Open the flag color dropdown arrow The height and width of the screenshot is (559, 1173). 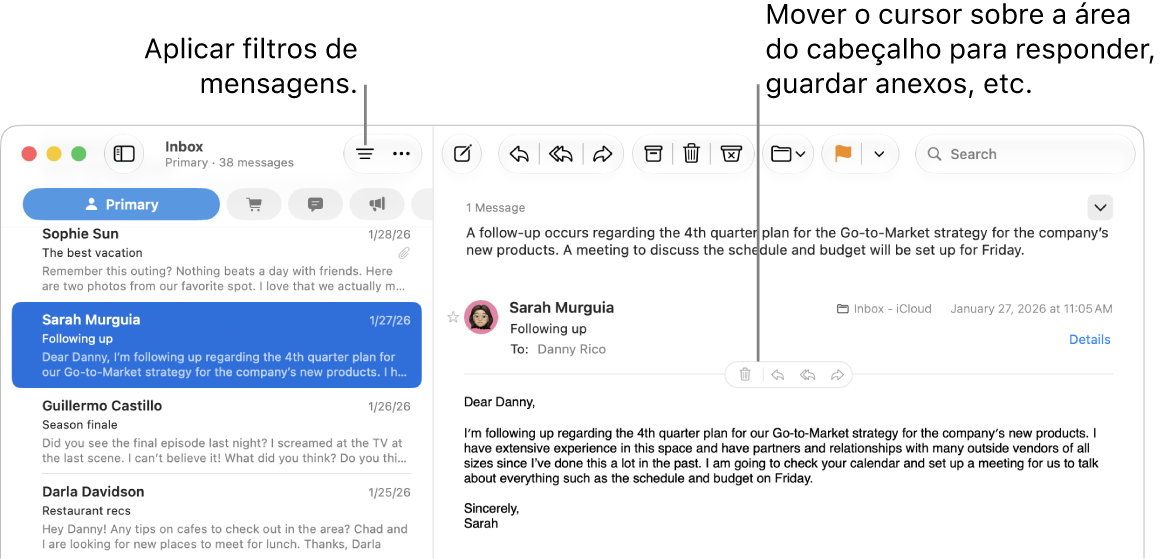[x=879, y=154]
